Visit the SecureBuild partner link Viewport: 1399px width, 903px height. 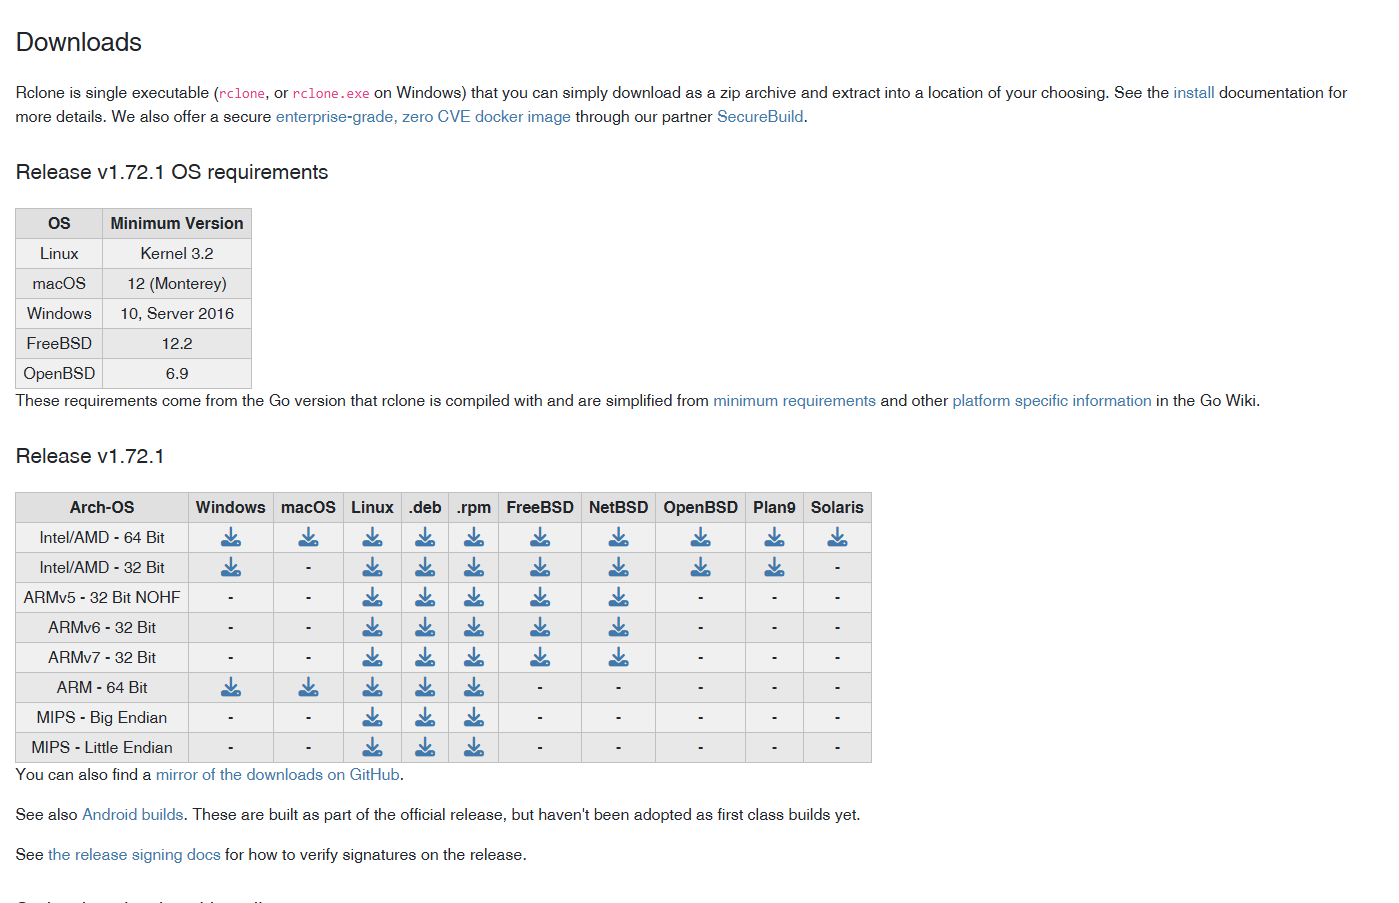pyautogui.click(x=760, y=117)
